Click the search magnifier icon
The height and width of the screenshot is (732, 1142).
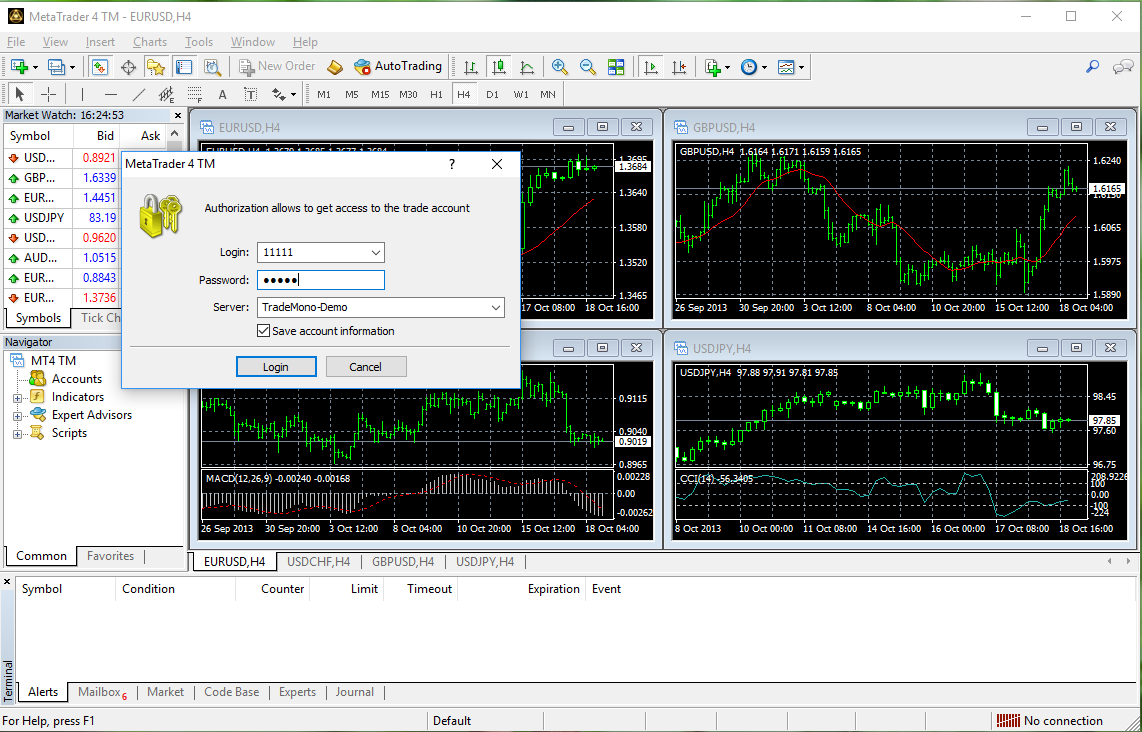(1092, 67)
